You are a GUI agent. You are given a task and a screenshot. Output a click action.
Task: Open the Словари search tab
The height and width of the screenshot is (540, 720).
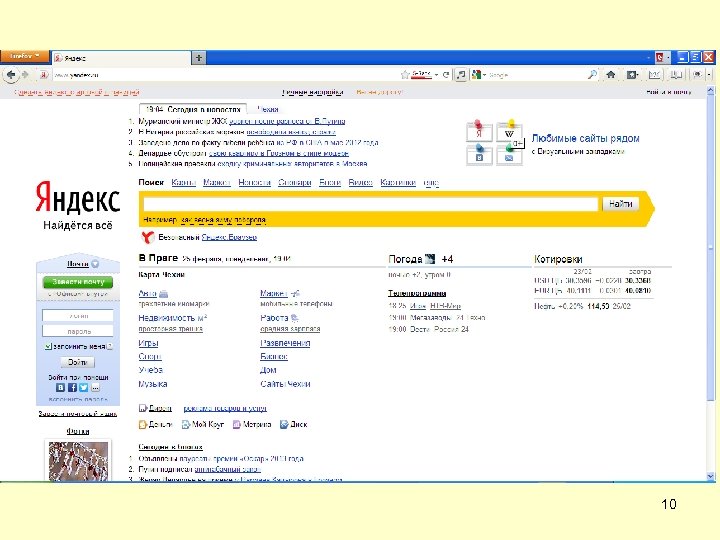coord(295,183)
